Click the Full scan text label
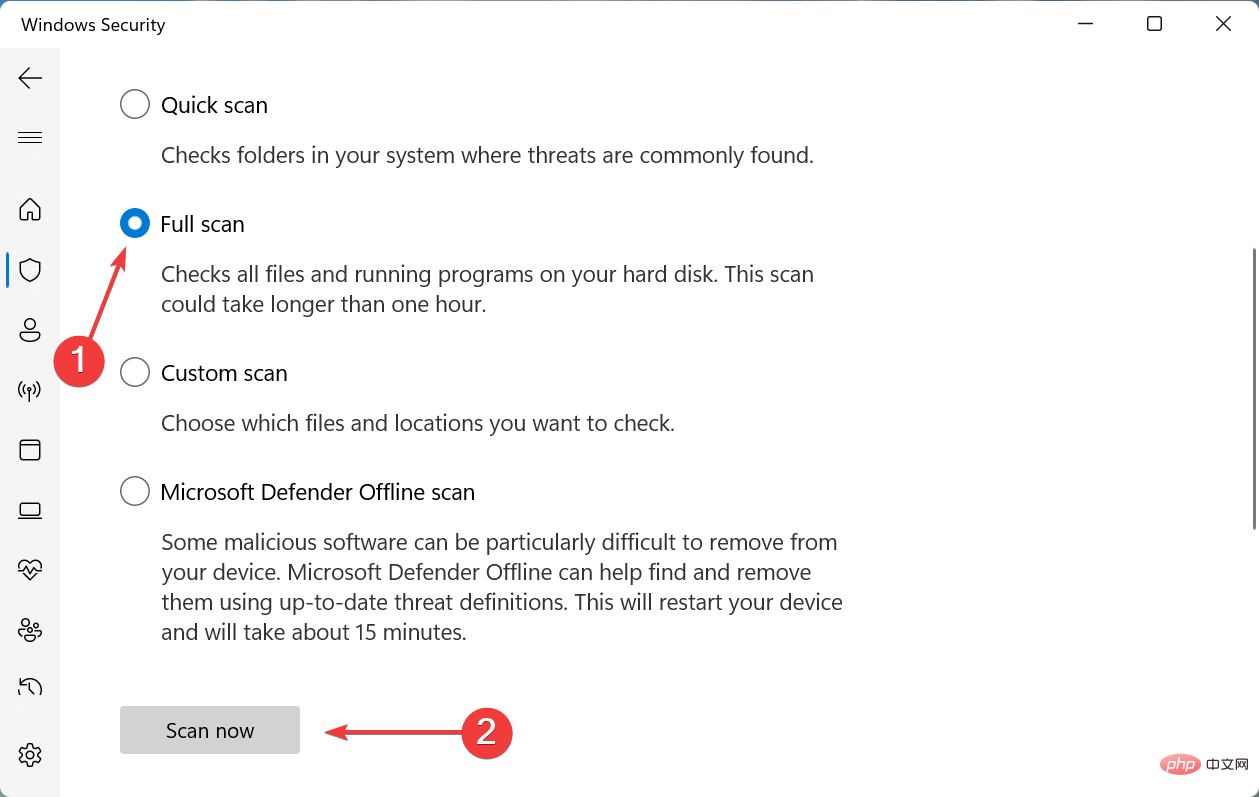 (x=202, y=223)
